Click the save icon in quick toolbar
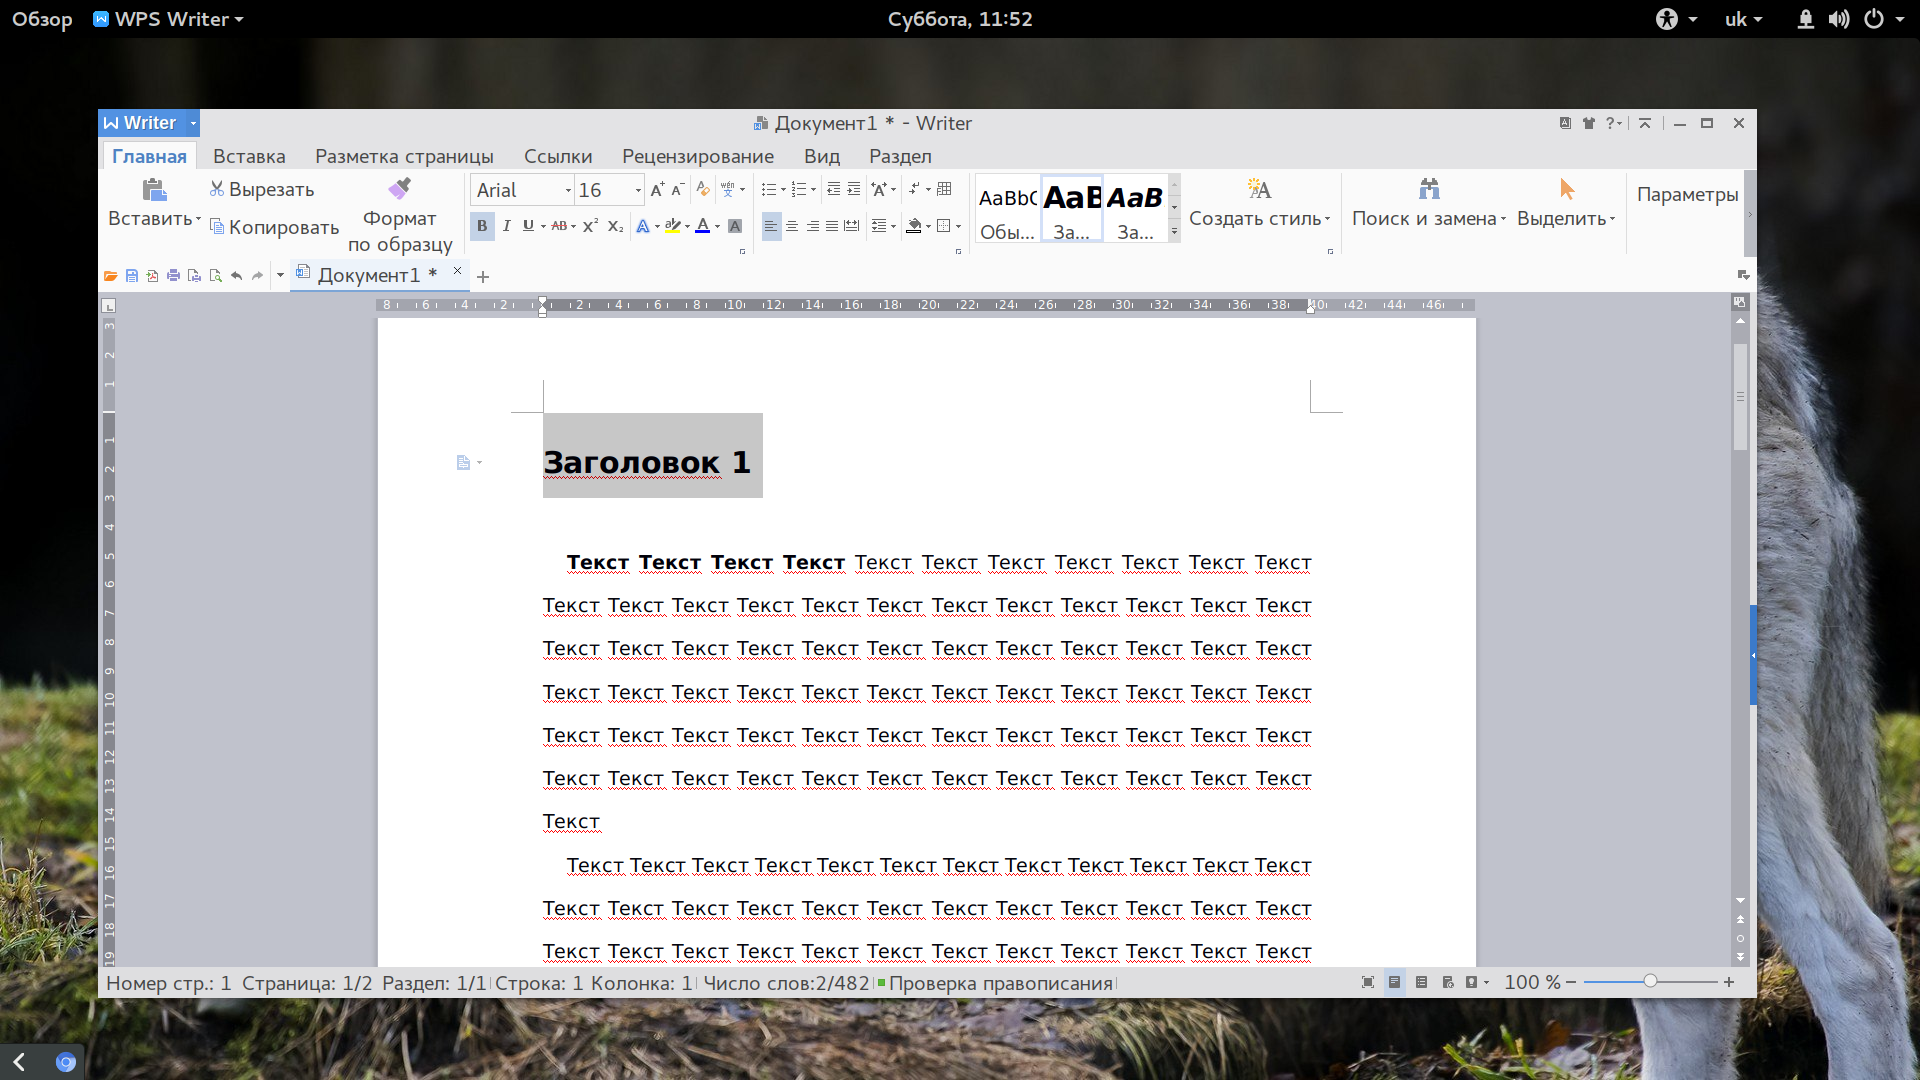The height and width of the screenshot is (1080, 1920). pyautogui.click(x=132, y=276)
